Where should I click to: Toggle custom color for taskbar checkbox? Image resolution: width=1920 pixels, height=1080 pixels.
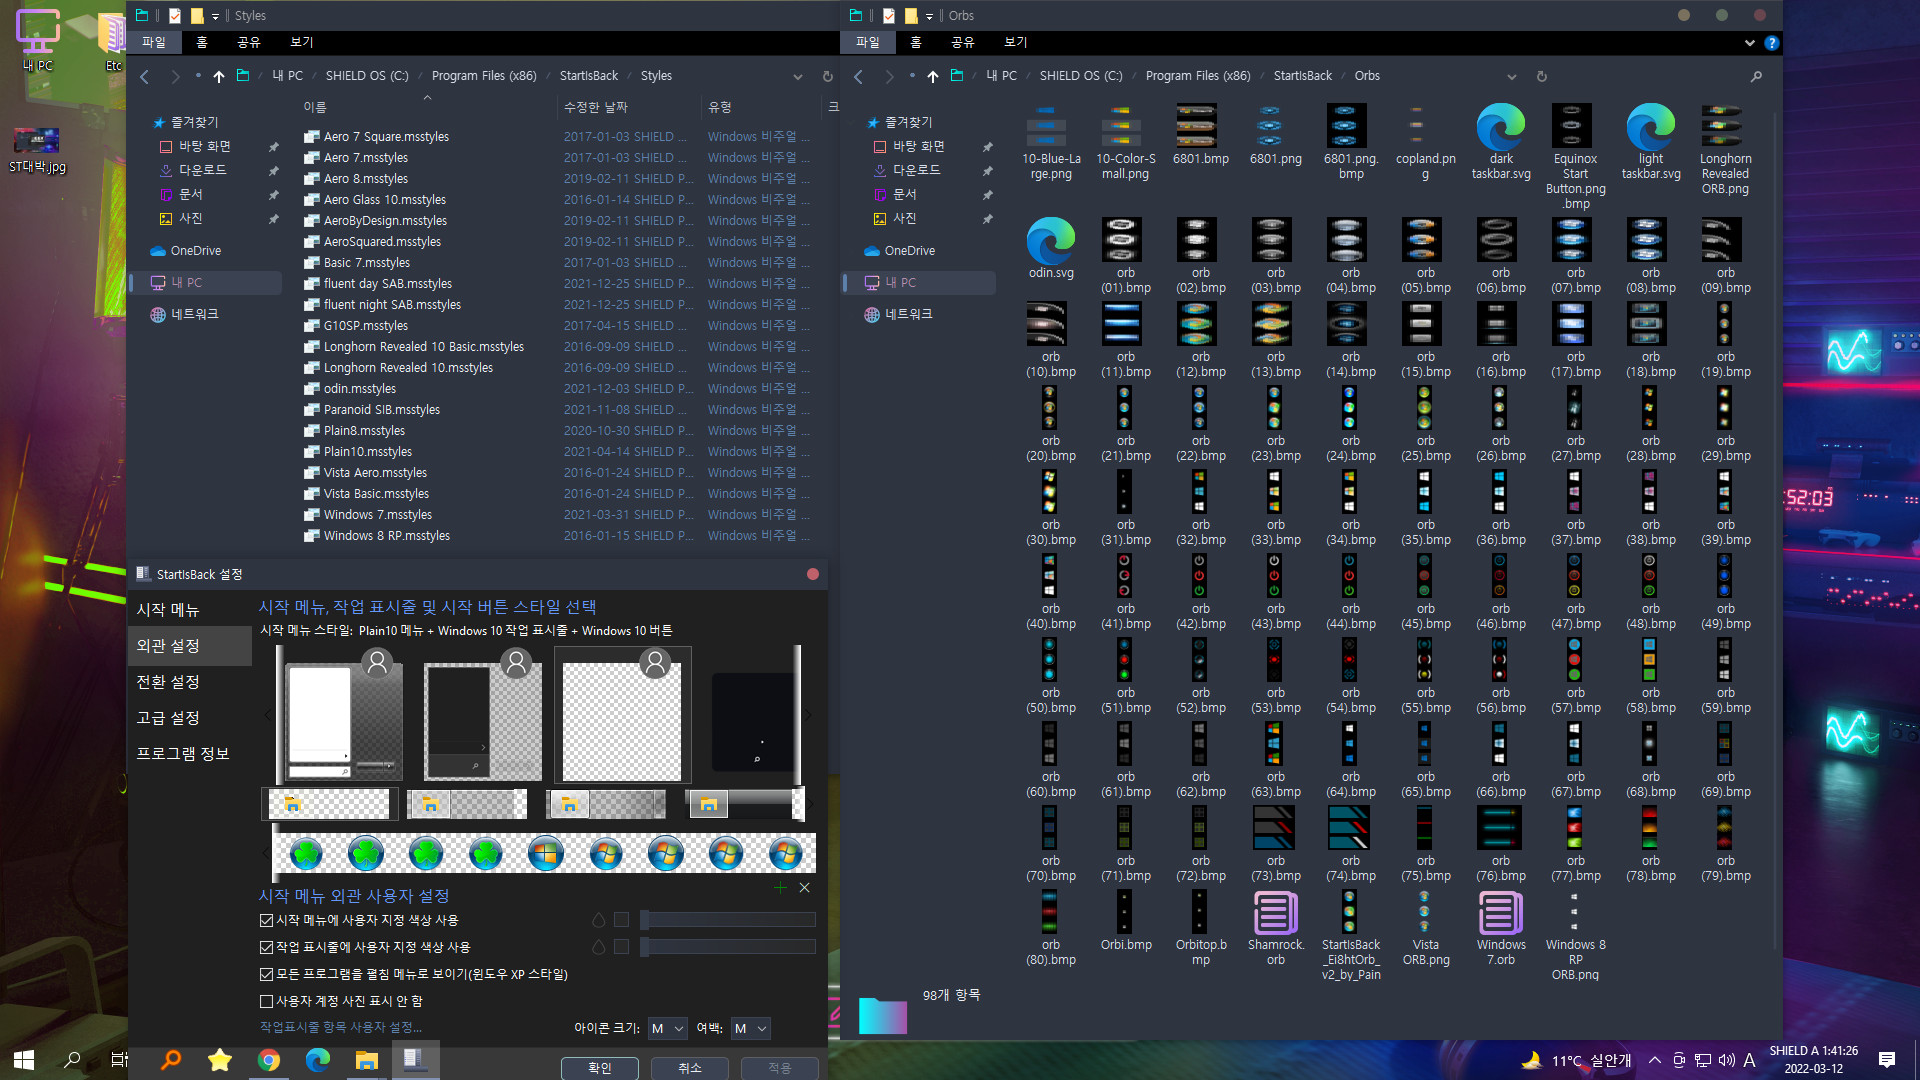pos(266,947)
